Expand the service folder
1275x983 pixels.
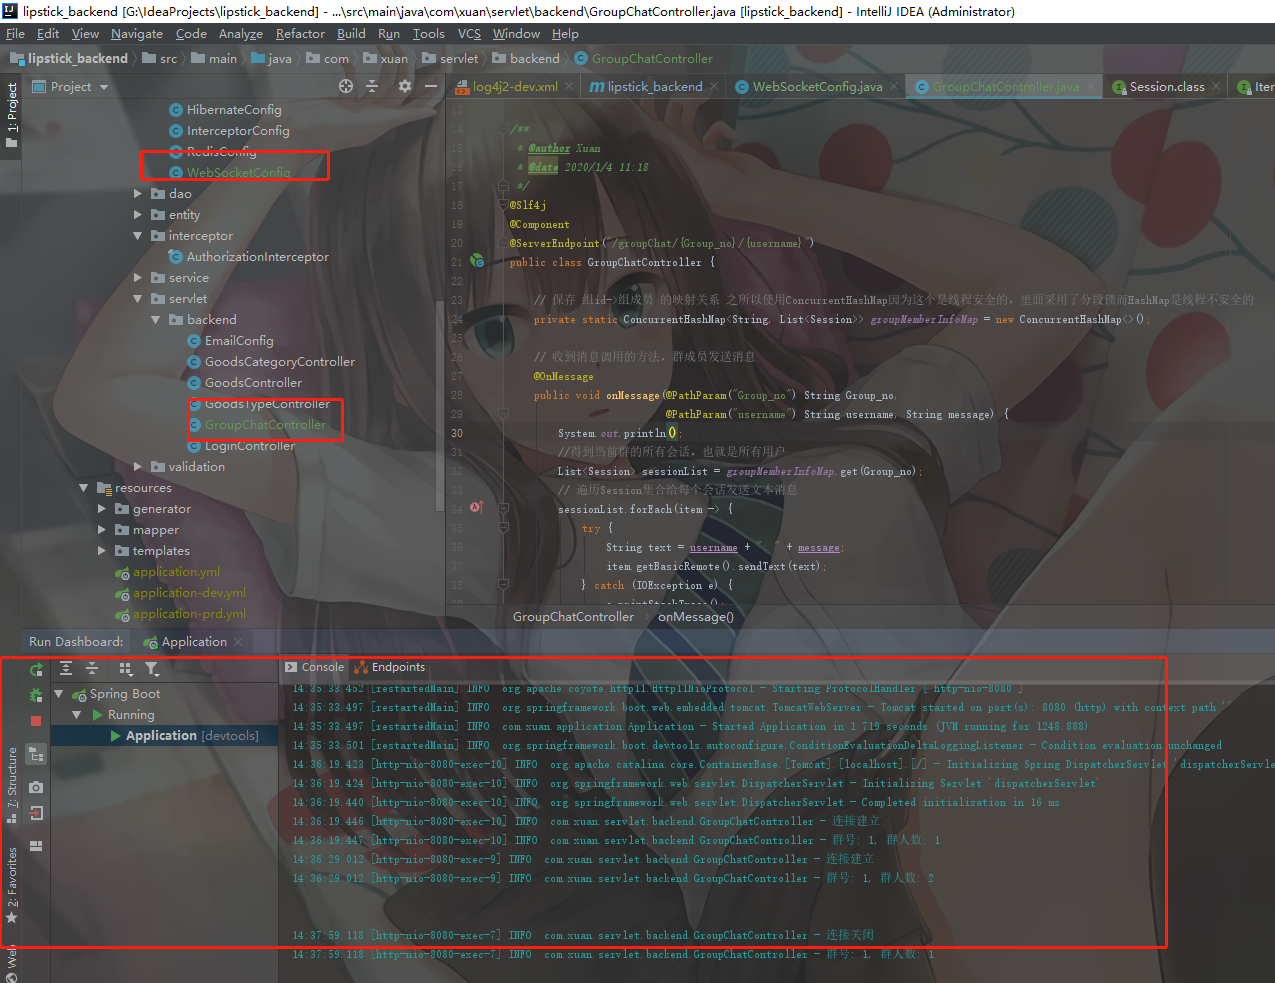coord(138,278)
